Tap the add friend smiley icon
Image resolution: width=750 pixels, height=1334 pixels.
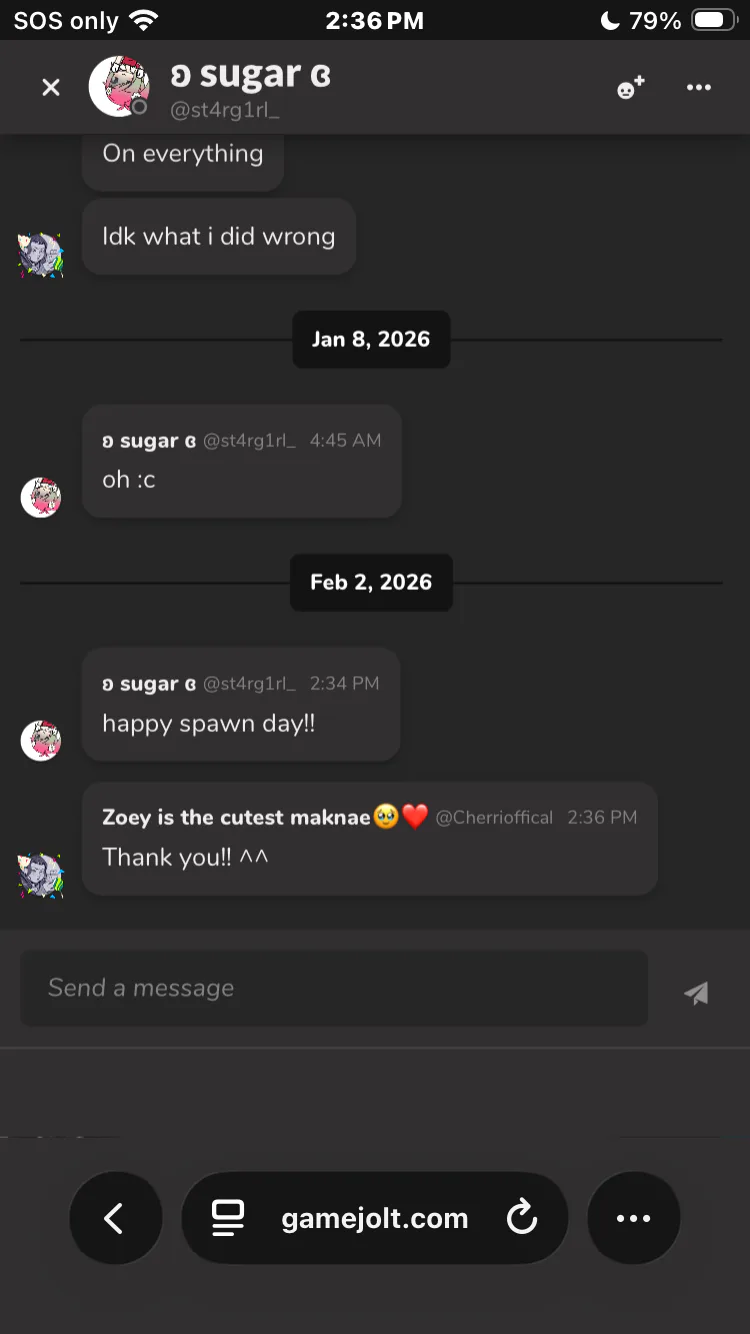click(630, 88)
